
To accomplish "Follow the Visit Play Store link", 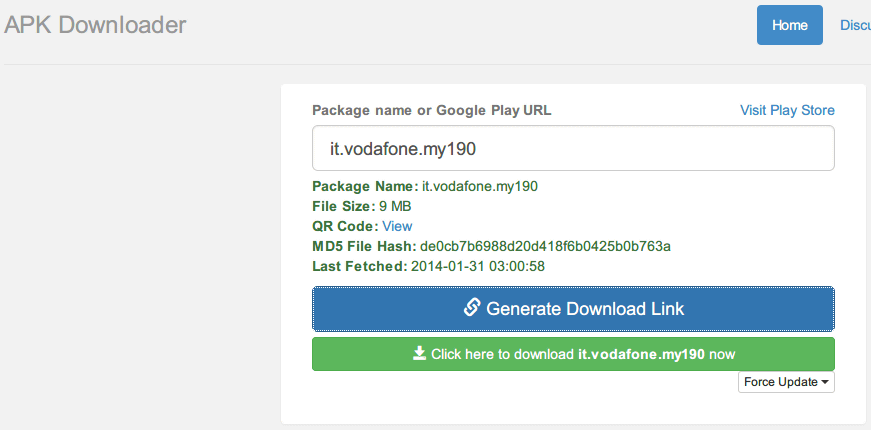I will [787, 110].
